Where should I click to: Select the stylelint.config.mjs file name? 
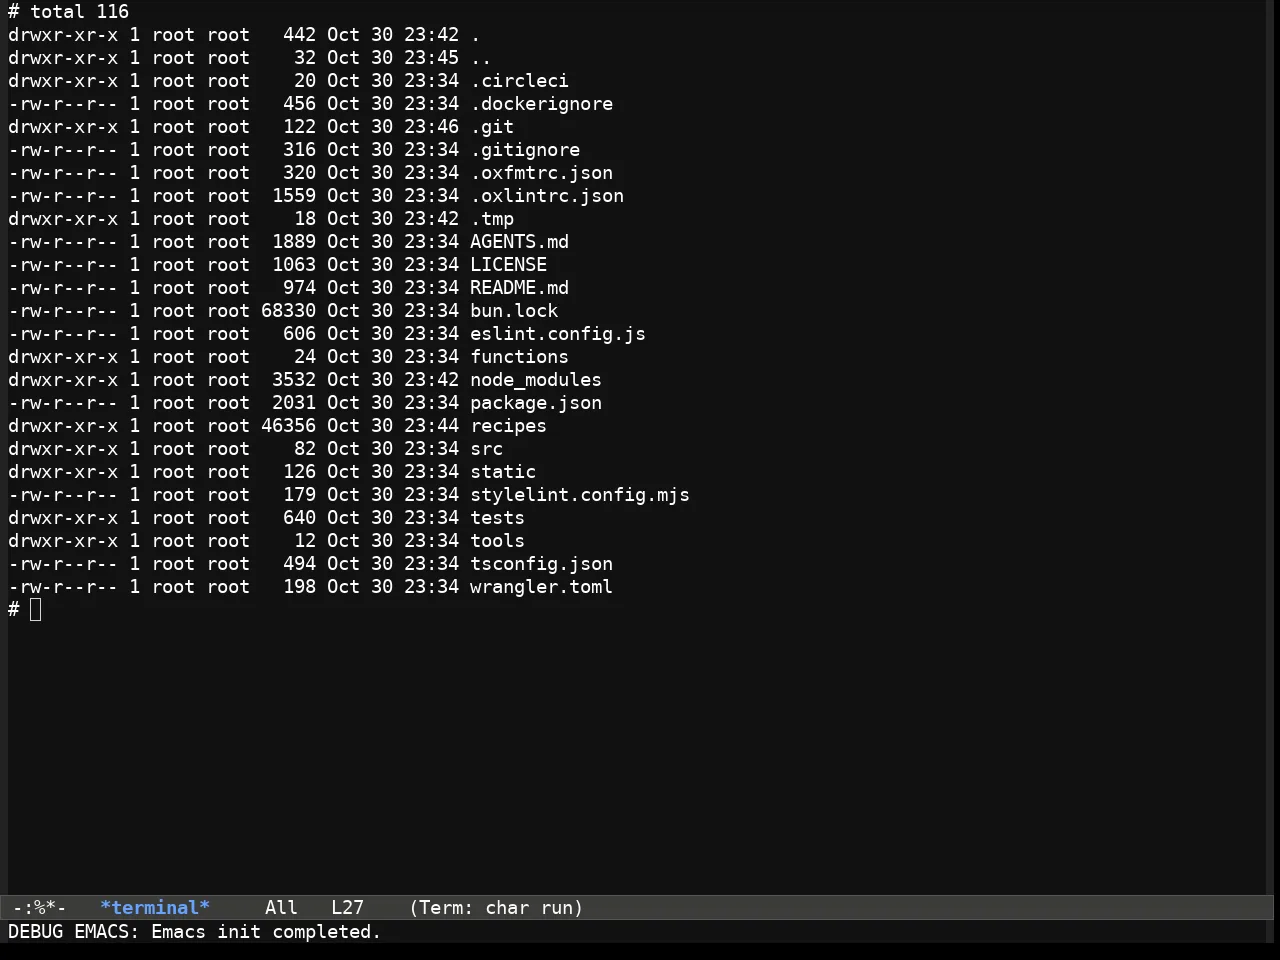click(x=580, y=495)
